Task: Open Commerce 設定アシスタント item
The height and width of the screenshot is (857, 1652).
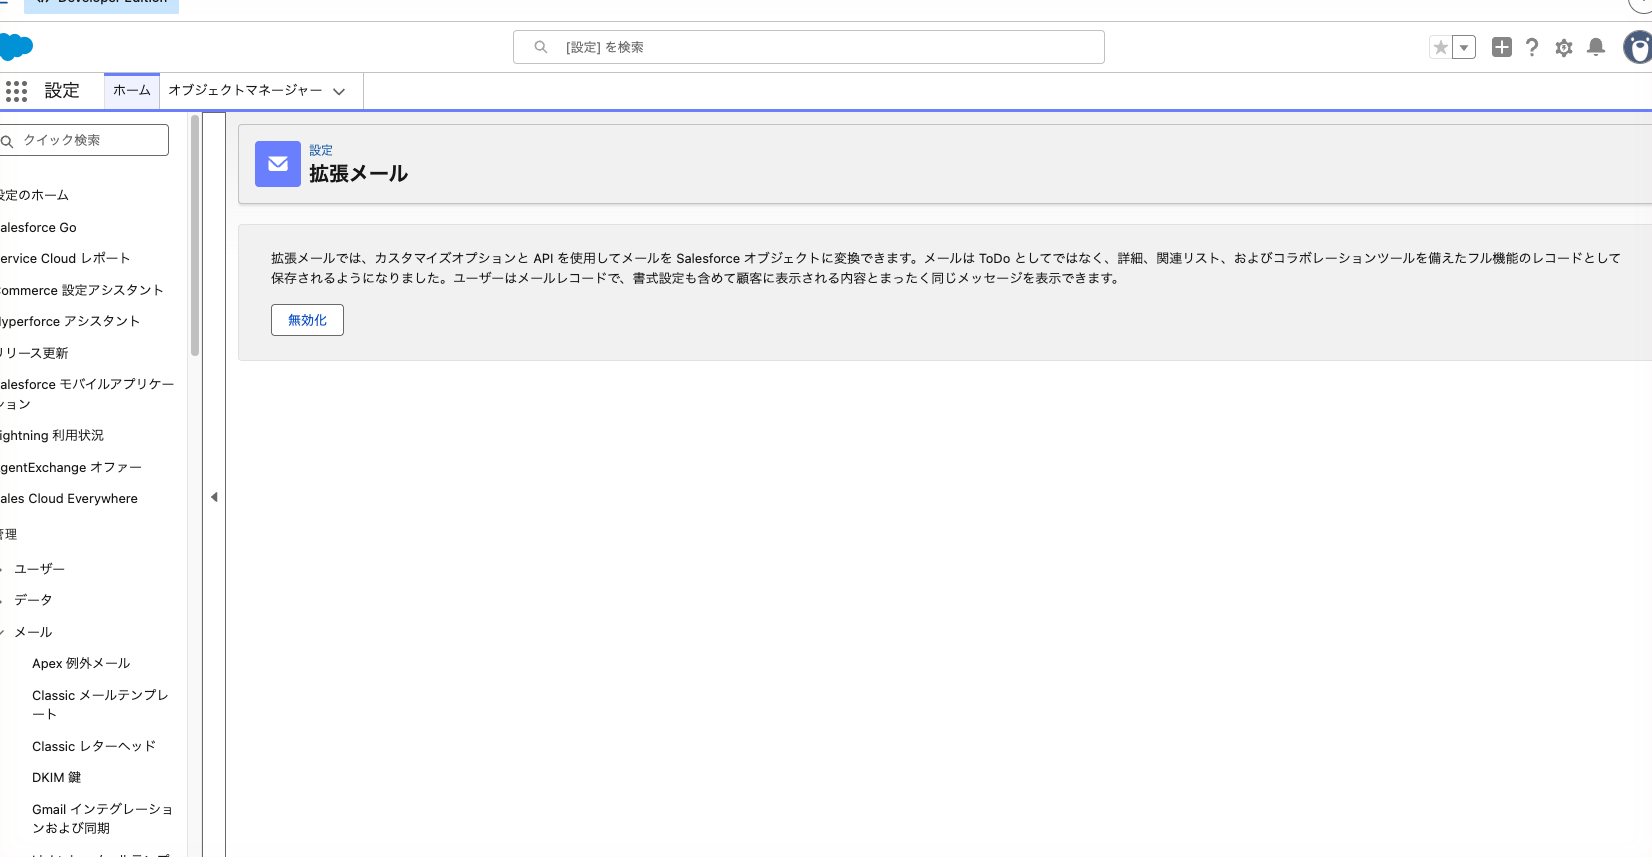Action: click(81, 290)
